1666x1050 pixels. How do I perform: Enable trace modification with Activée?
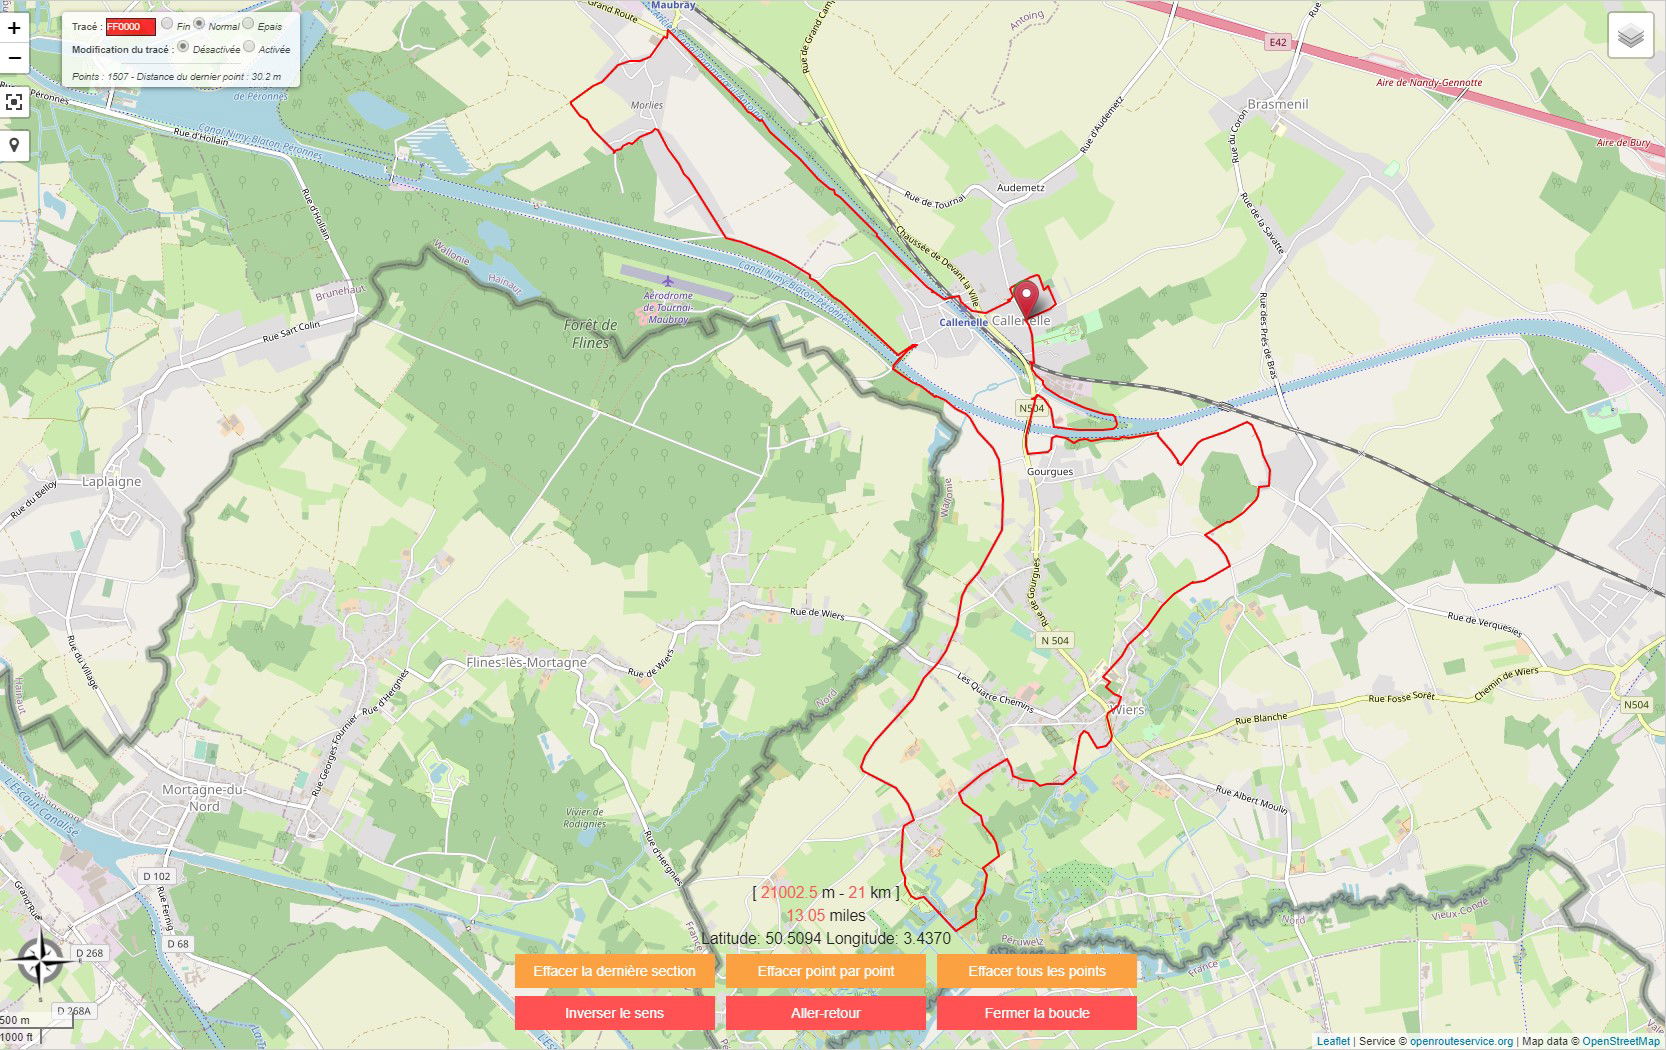[249, 46]
